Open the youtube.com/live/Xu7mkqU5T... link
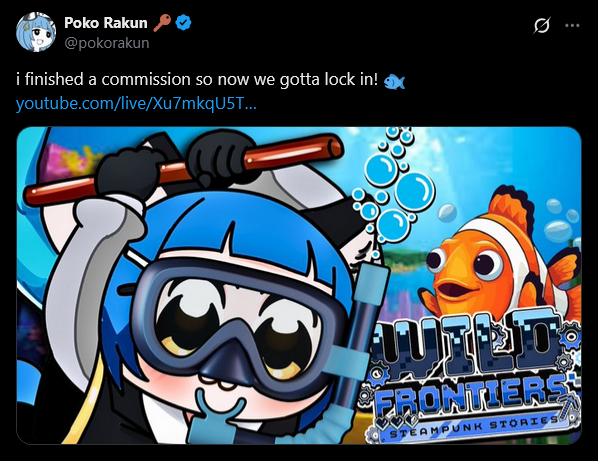 (136, 103)
